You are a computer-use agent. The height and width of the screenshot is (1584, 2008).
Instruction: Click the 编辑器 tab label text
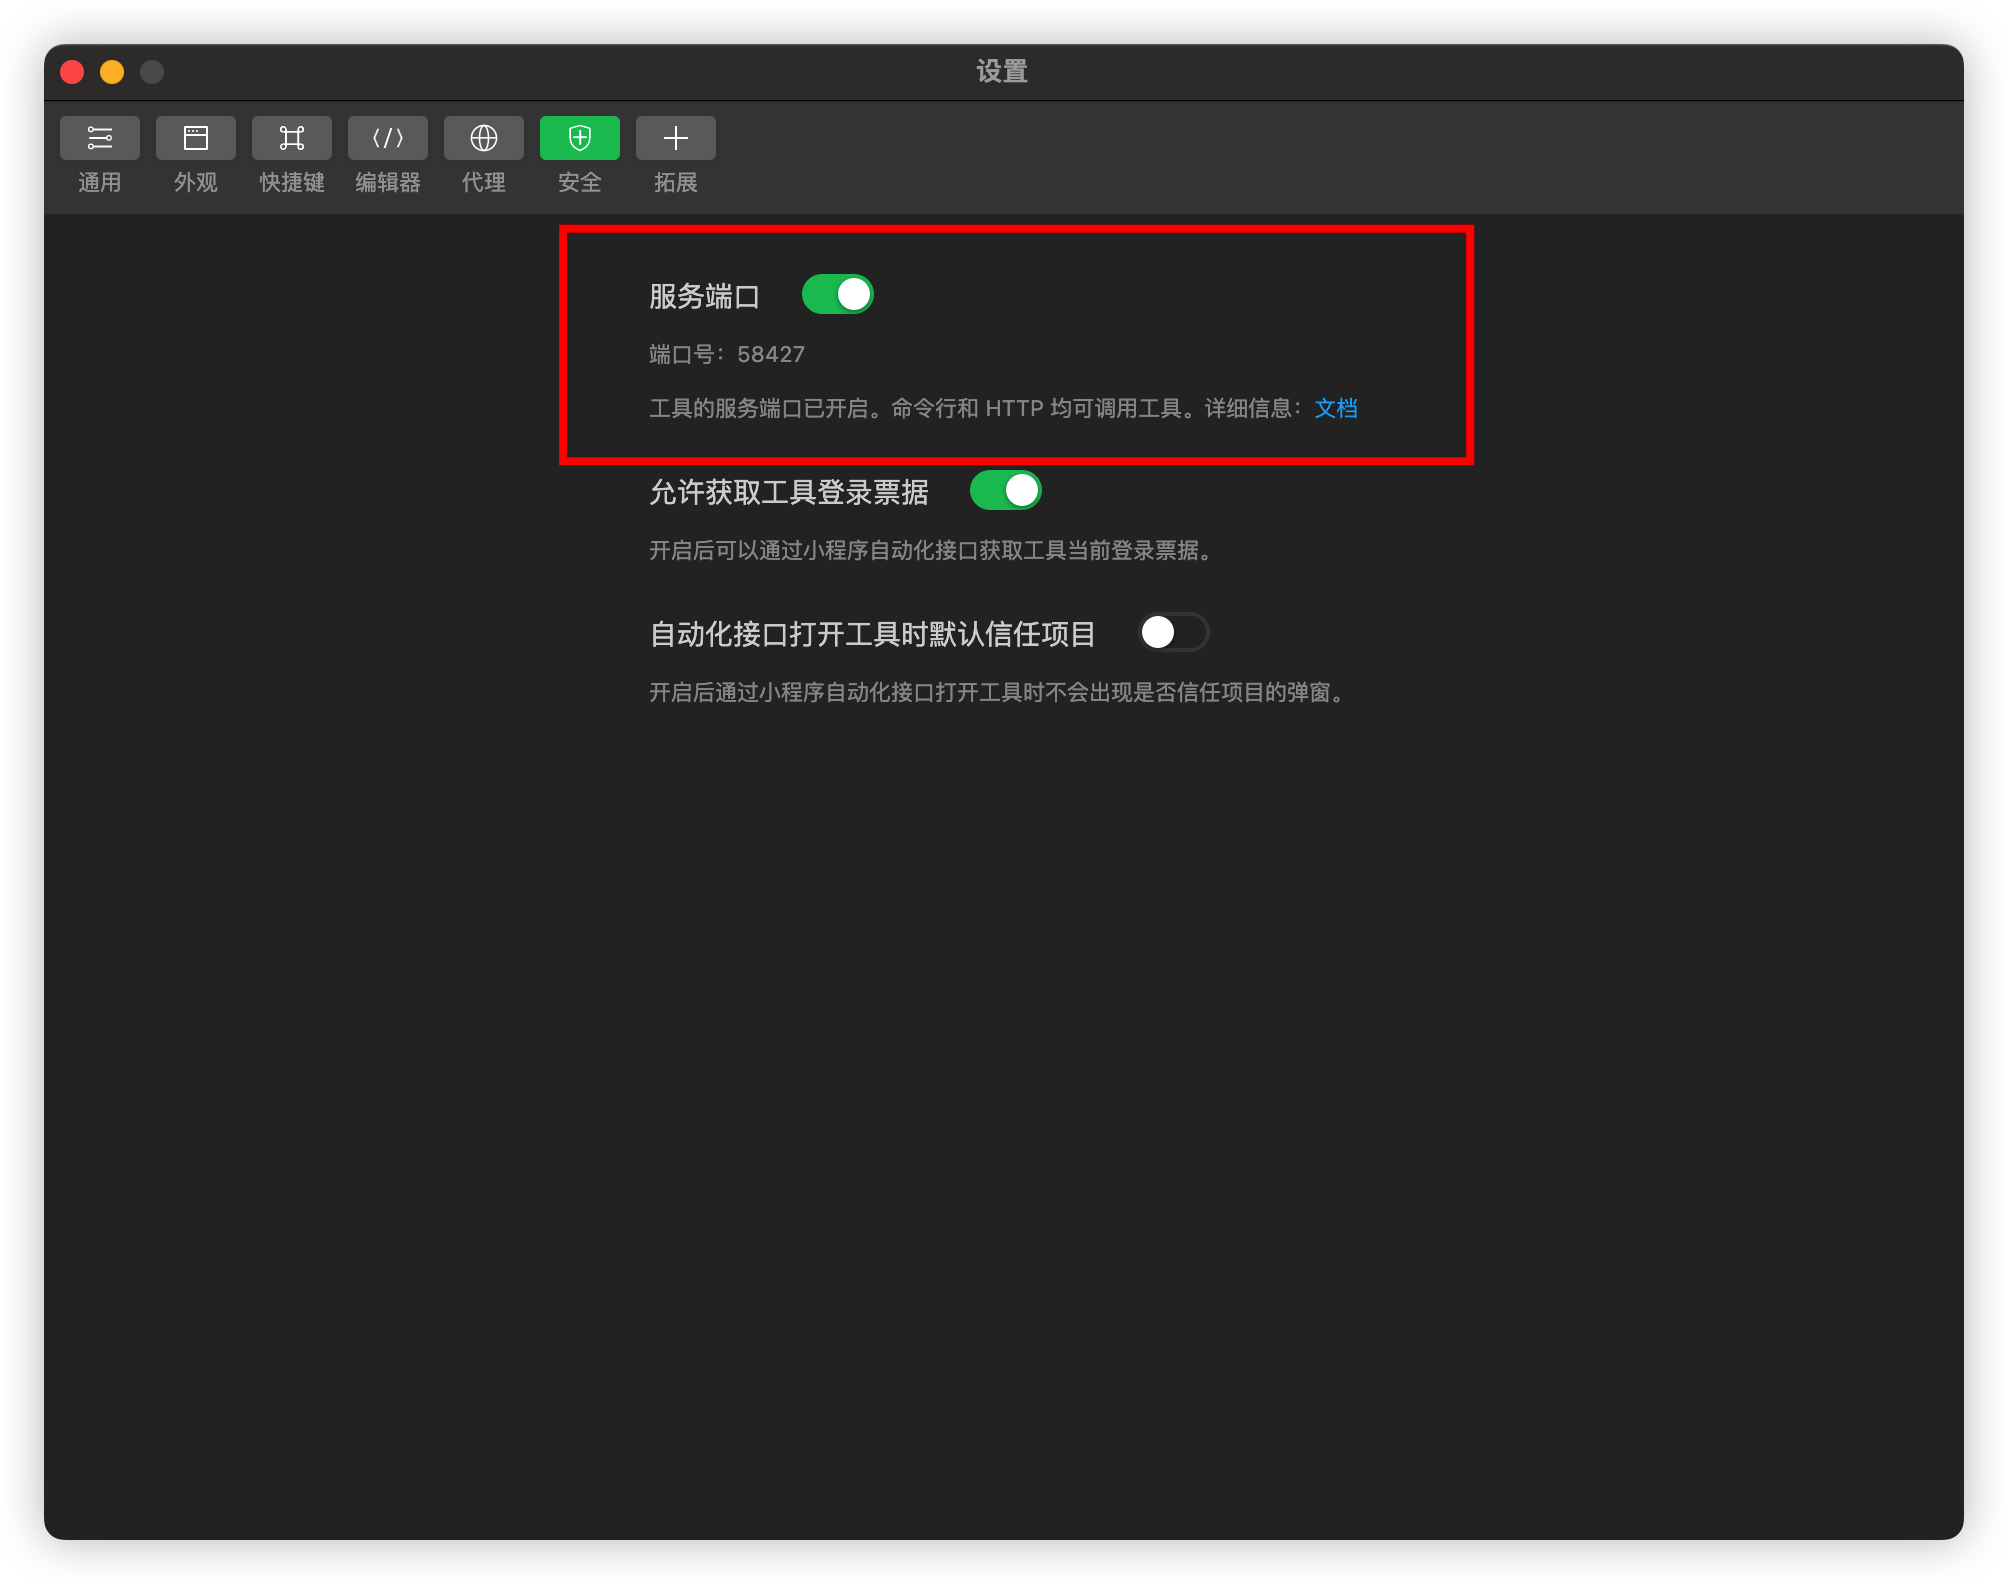pos(388,182)
